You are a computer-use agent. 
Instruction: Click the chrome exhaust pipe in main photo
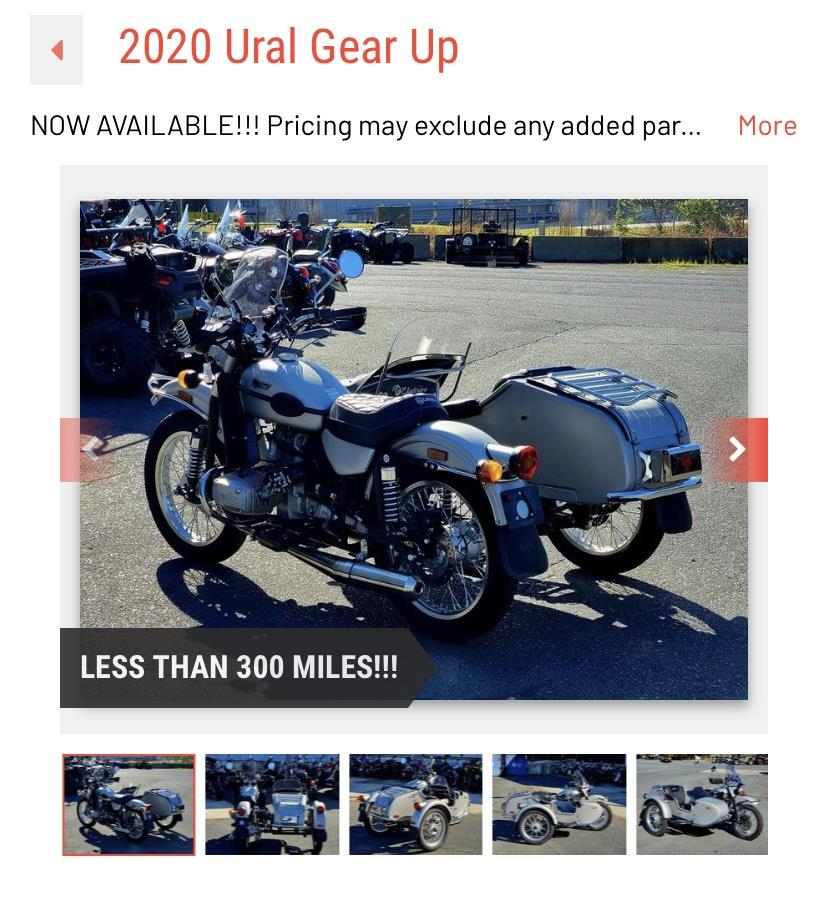click(356, 570)
